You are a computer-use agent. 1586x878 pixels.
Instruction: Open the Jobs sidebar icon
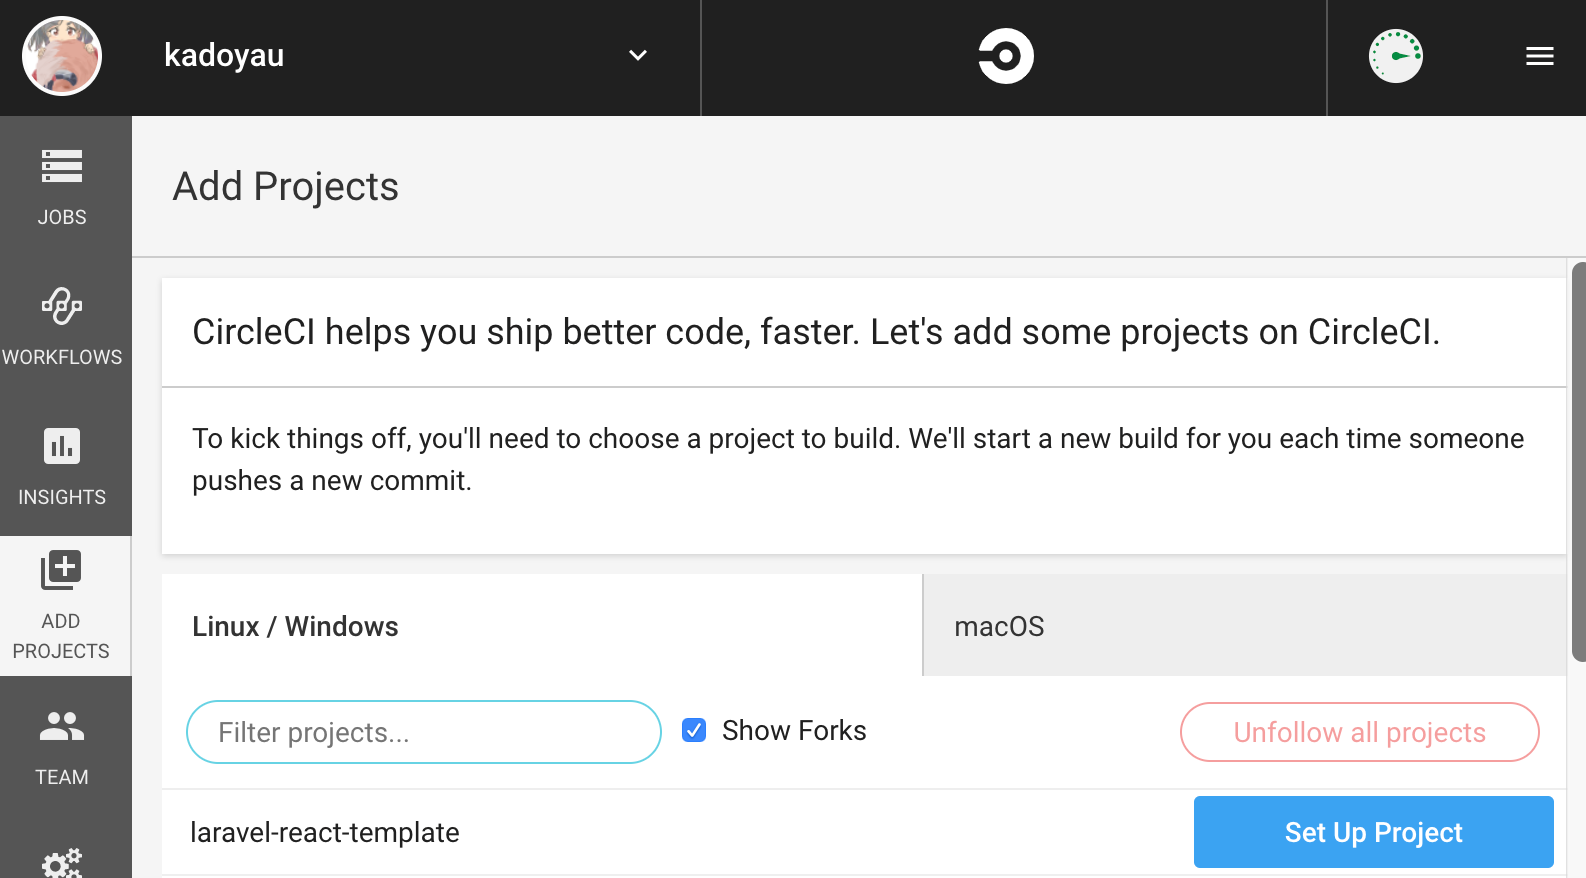(x=62, y=167)
